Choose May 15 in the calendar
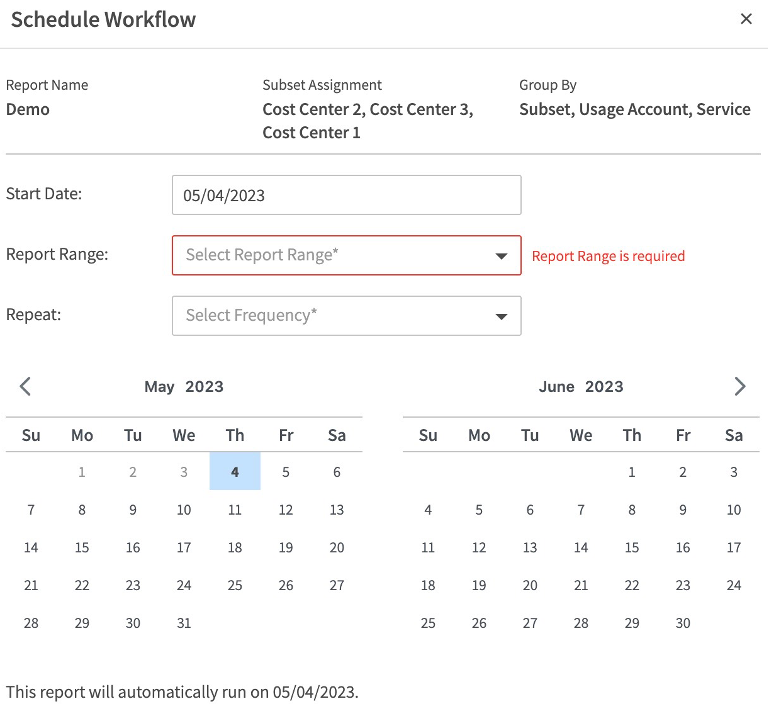This screenshot has height=706, width=768. pos(82,547)
